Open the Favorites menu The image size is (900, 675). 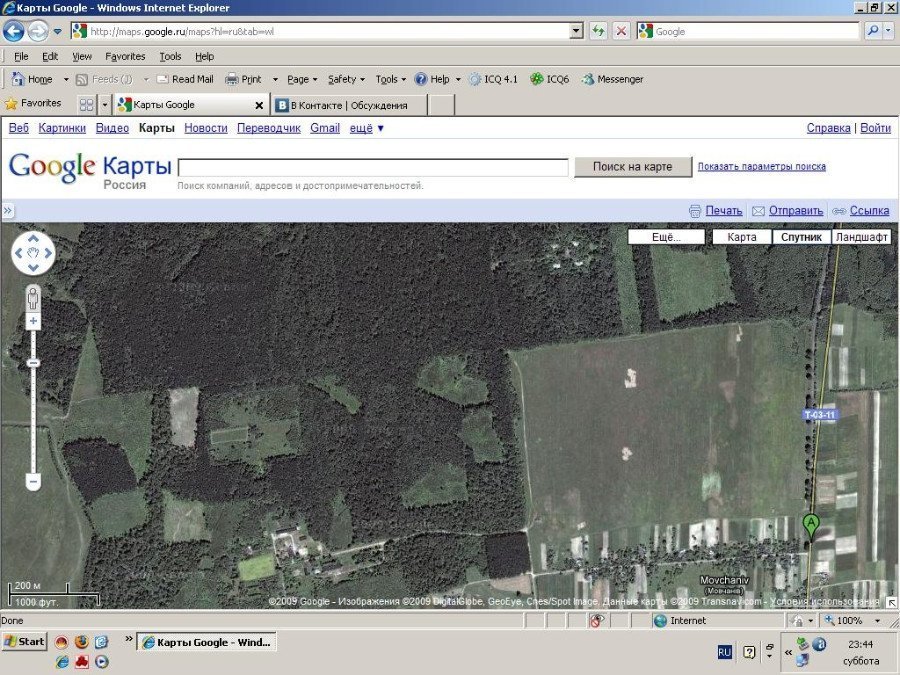(x=125, y=57)
